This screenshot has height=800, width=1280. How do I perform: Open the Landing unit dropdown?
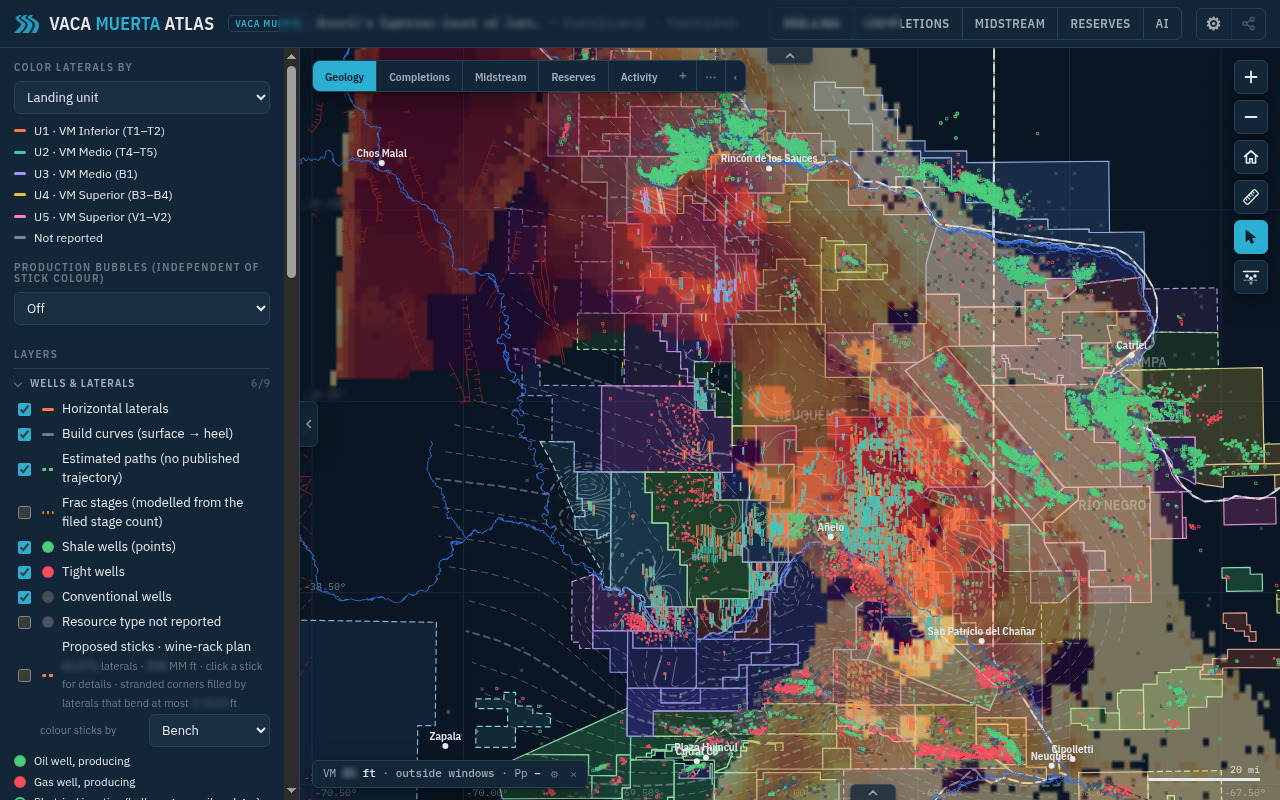142,97
